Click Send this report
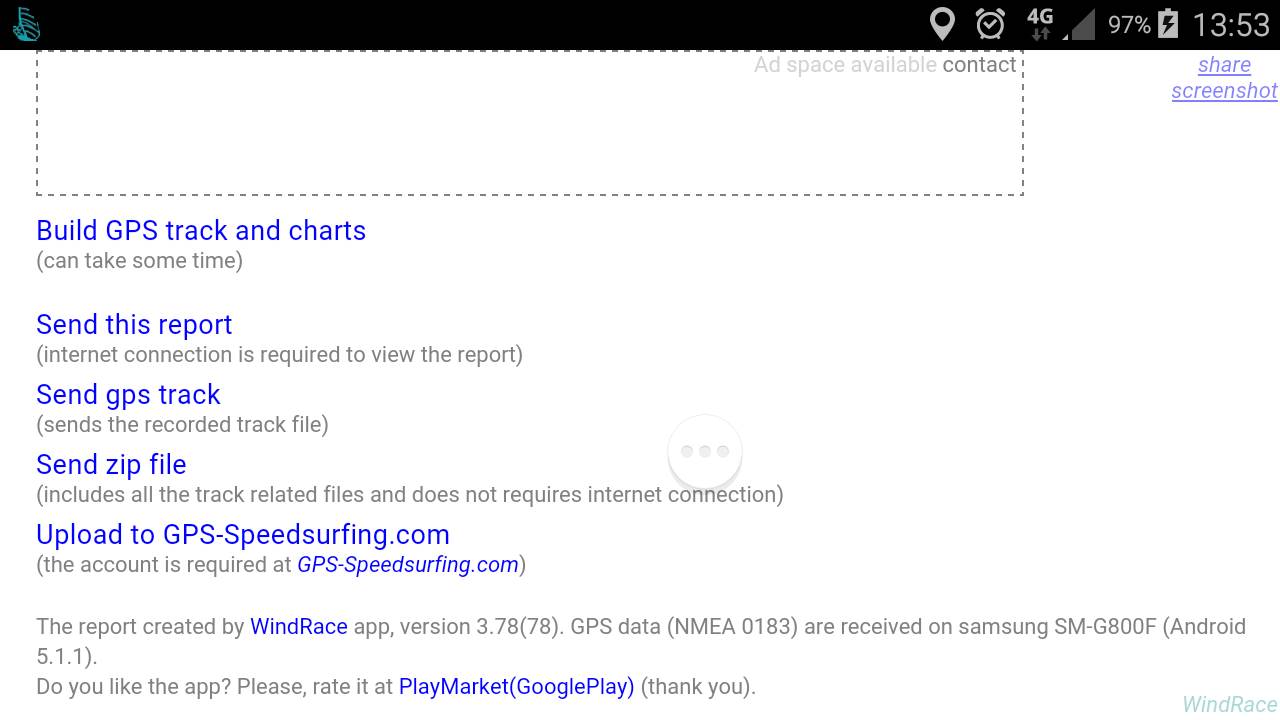This screenshot has height=720, width=1280. pyautogui.click(x=134, y=325)
